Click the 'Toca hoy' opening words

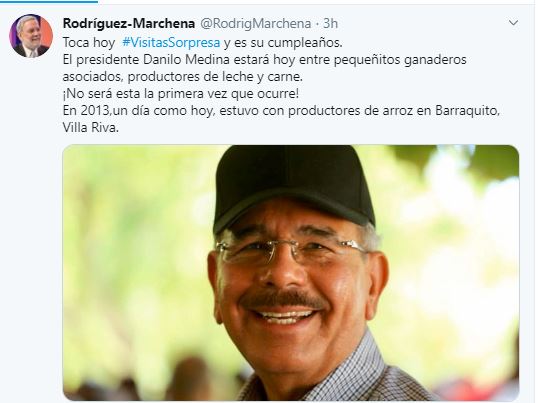89,43
